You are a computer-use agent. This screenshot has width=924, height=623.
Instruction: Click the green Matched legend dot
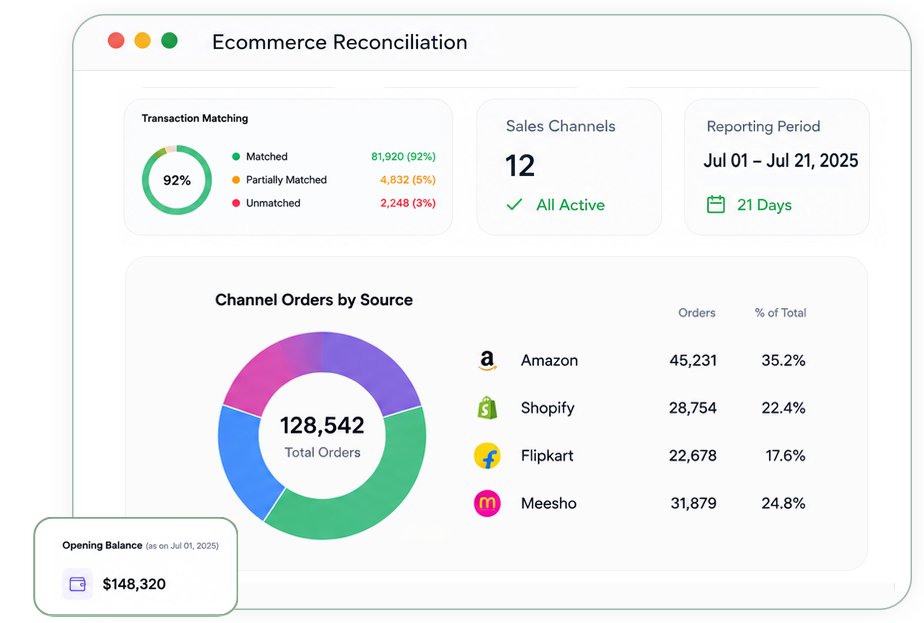pyautogui.click(x=236, y=156)
